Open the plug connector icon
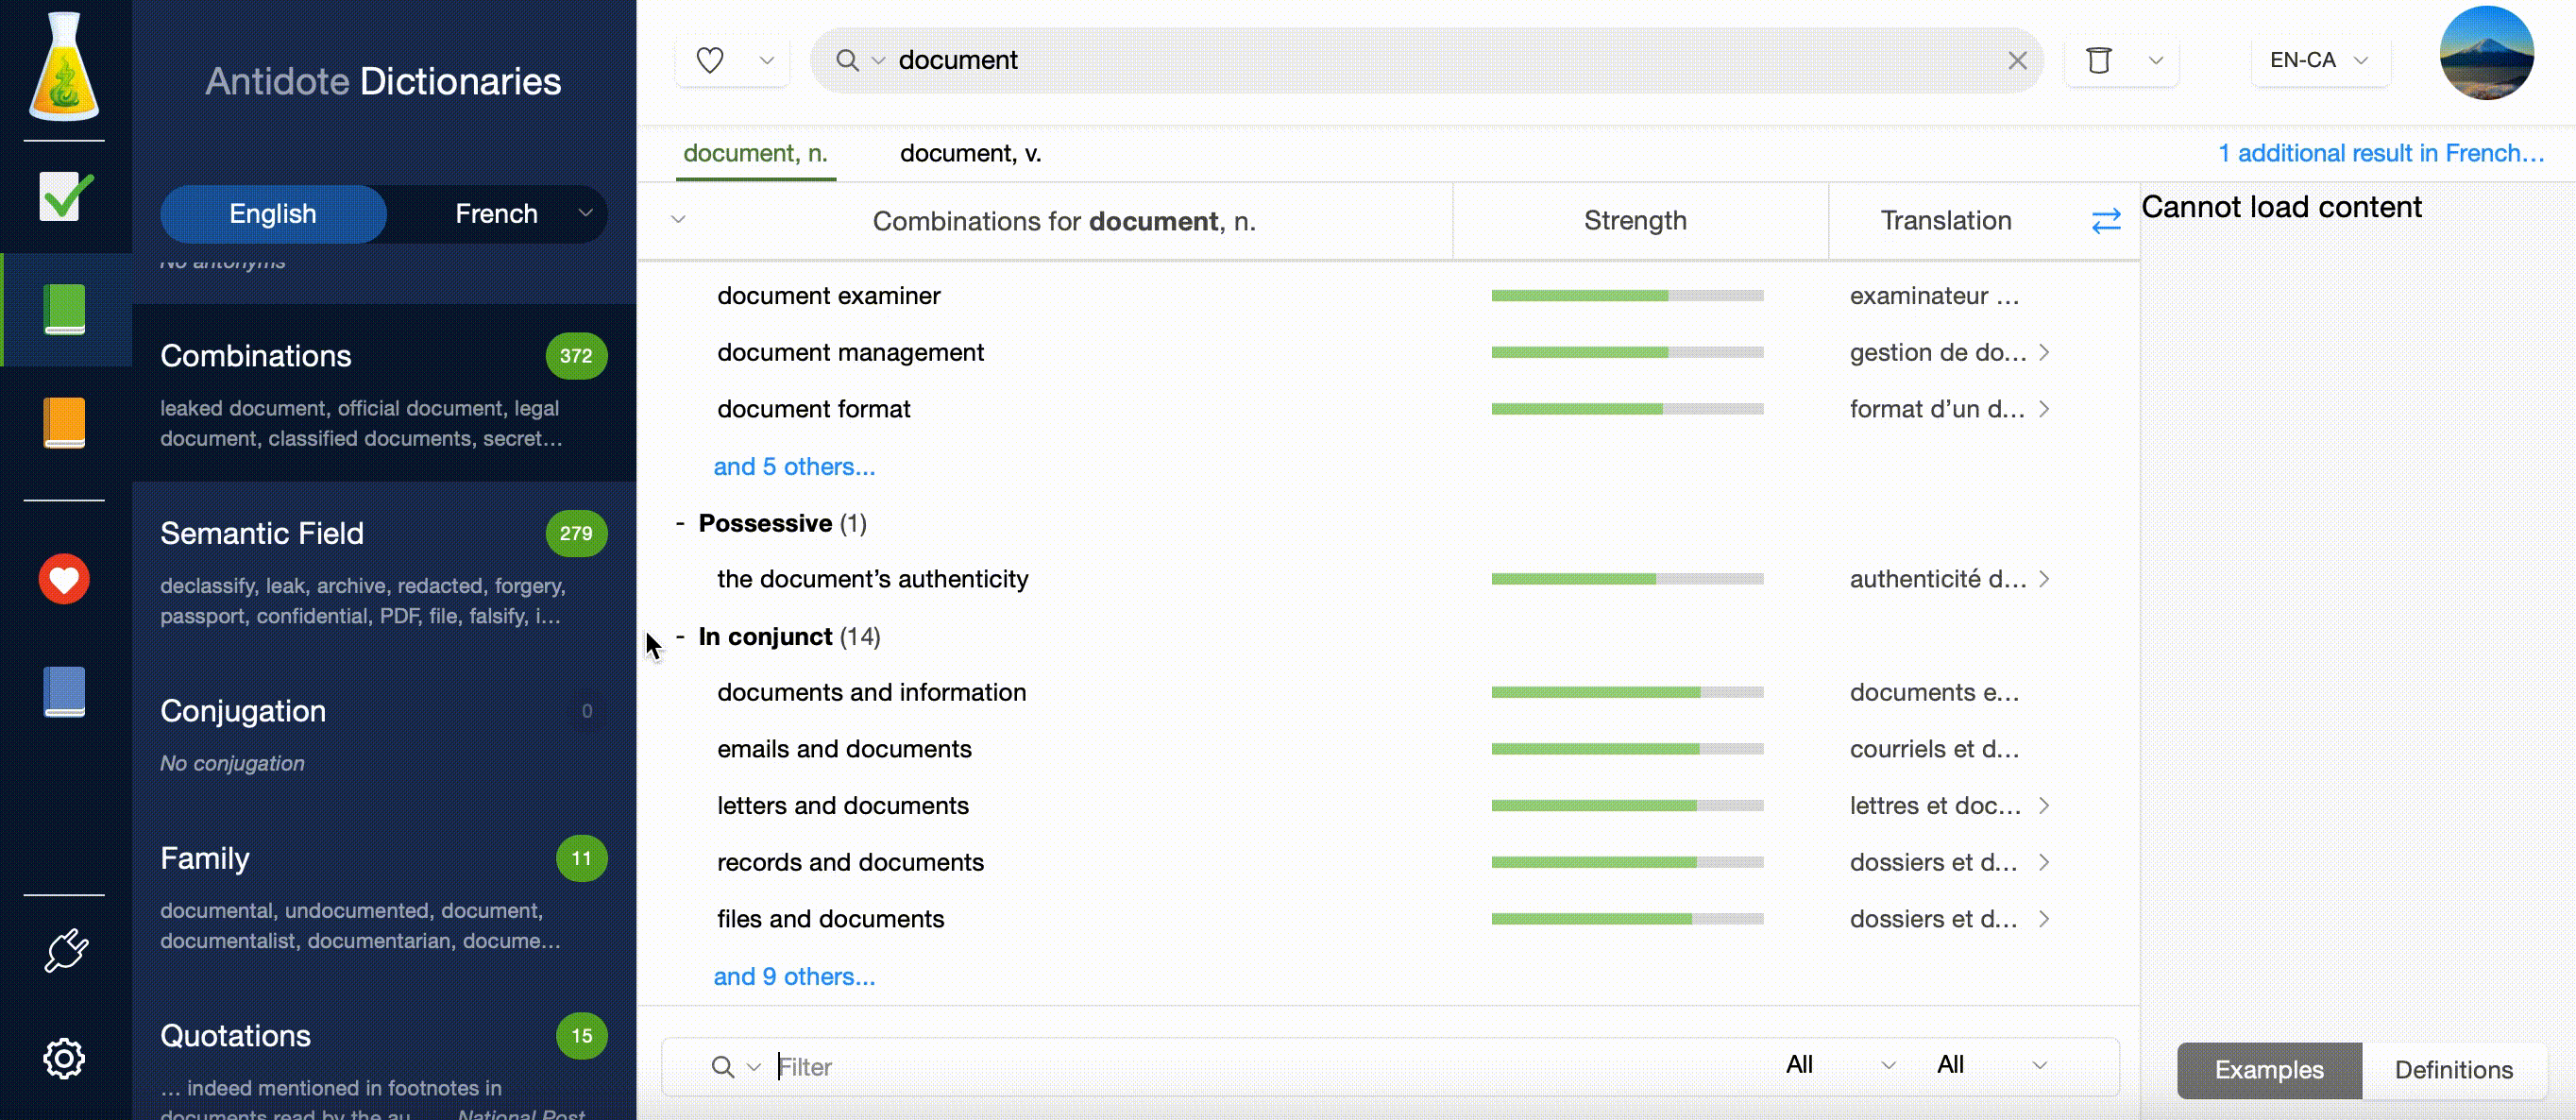 [65, 950]
